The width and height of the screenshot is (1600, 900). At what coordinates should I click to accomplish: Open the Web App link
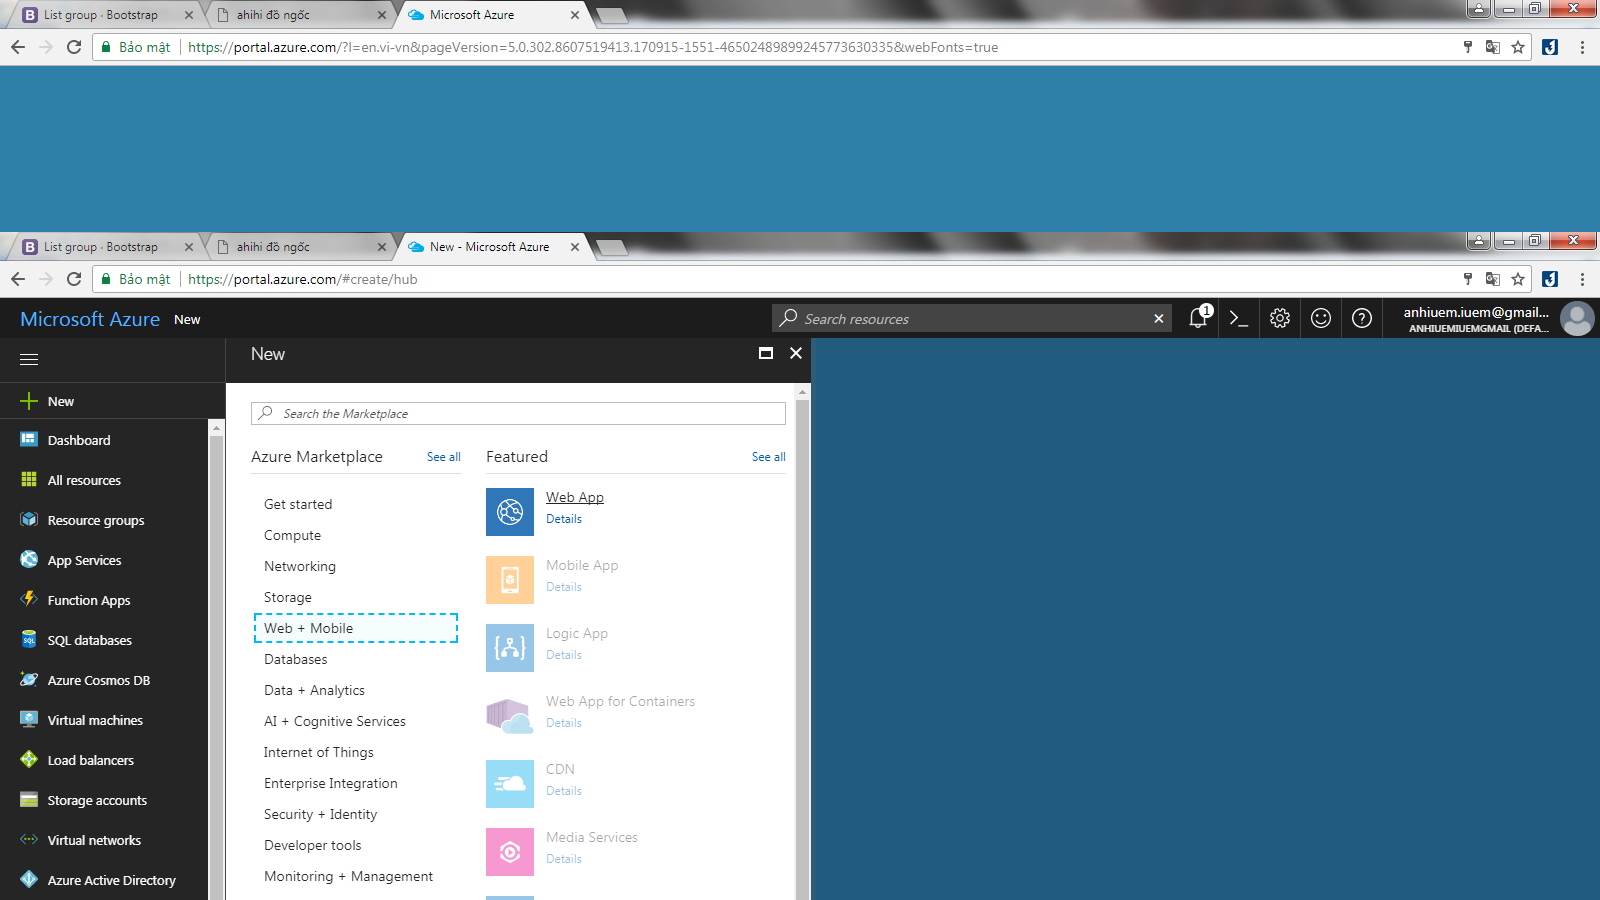pos(575,497)
